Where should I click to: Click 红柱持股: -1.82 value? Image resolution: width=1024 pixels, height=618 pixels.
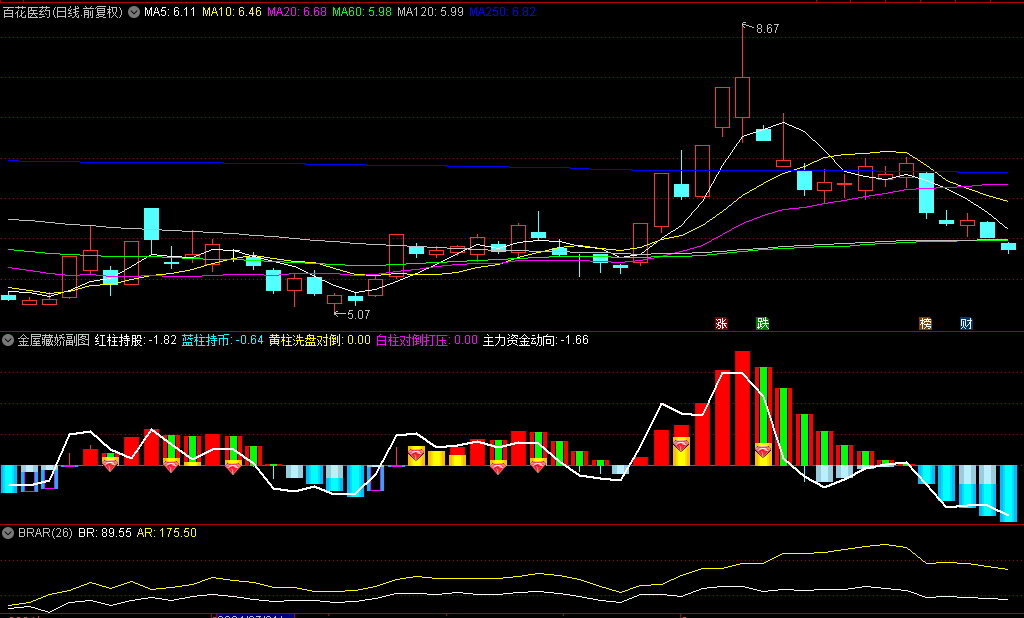(136, 340)
